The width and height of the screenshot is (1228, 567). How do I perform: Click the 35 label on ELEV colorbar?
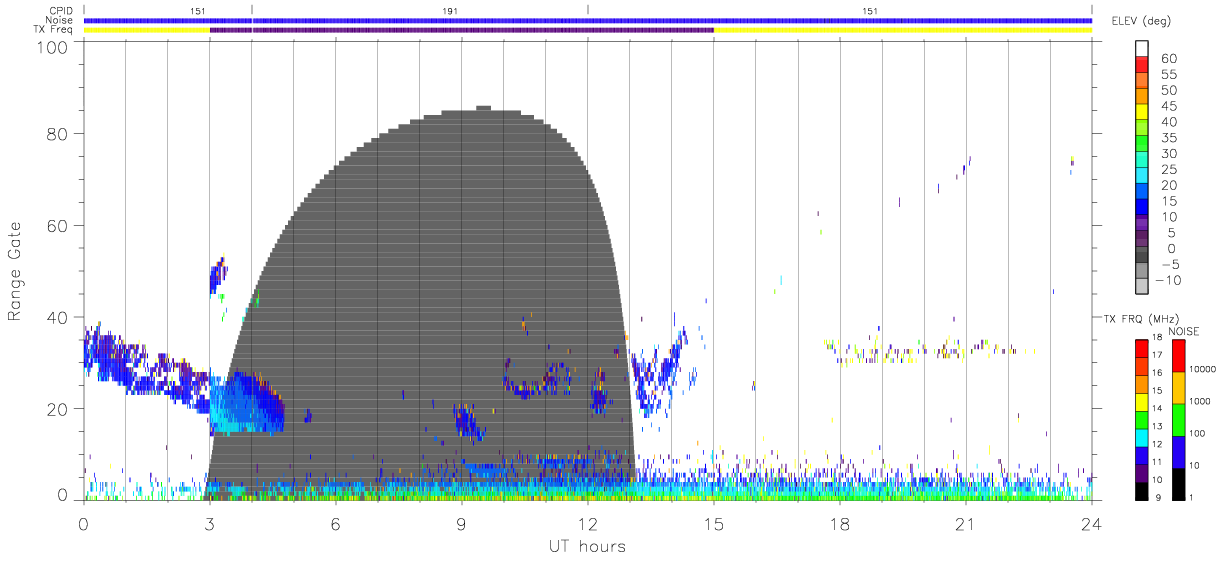[1168, 138]
